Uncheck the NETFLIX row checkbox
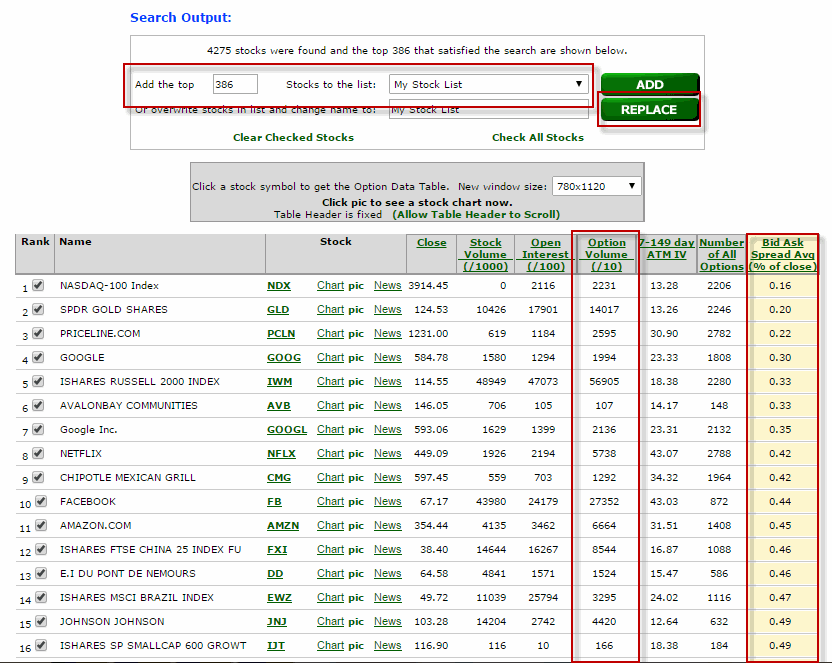Screen dimensions: 832x663 [x=38, y=453]
